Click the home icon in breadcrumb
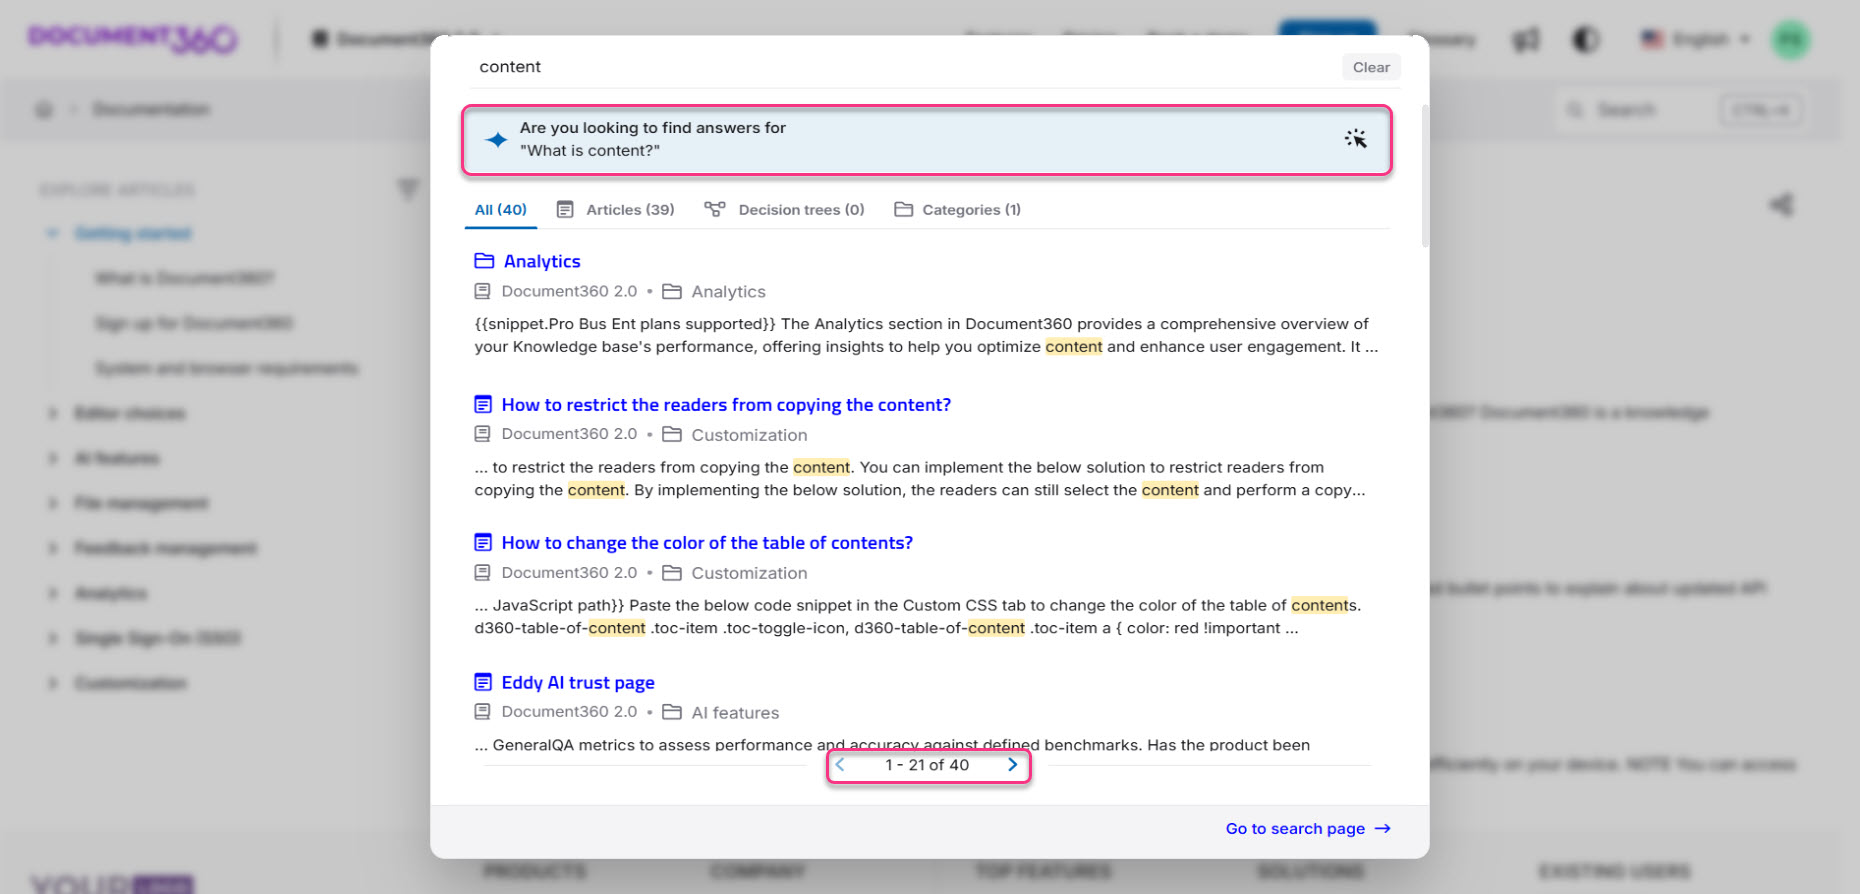Image resolution: width=1860 pixels, height=894 pixels. coord(43,109)
